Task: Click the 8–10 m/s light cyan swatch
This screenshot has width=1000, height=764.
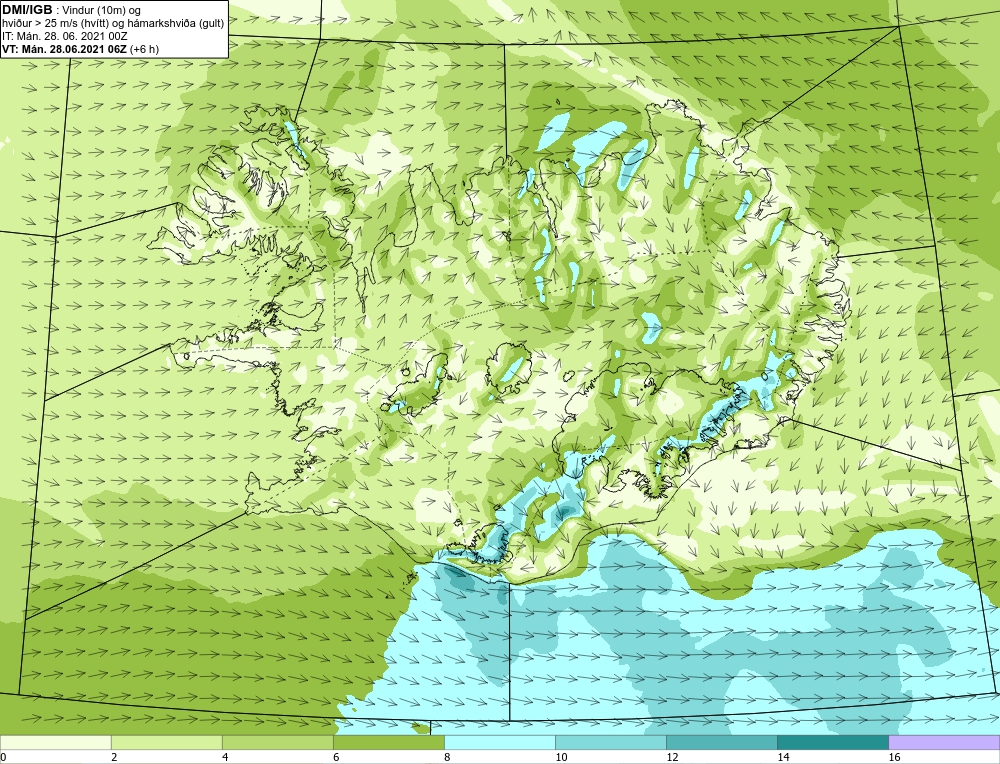Action: click(500, 742)
